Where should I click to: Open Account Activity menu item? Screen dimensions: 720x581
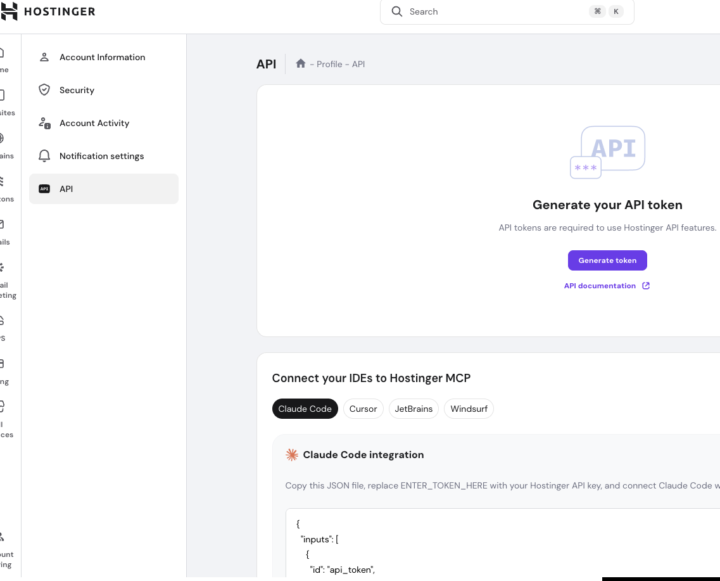point(94,123)
